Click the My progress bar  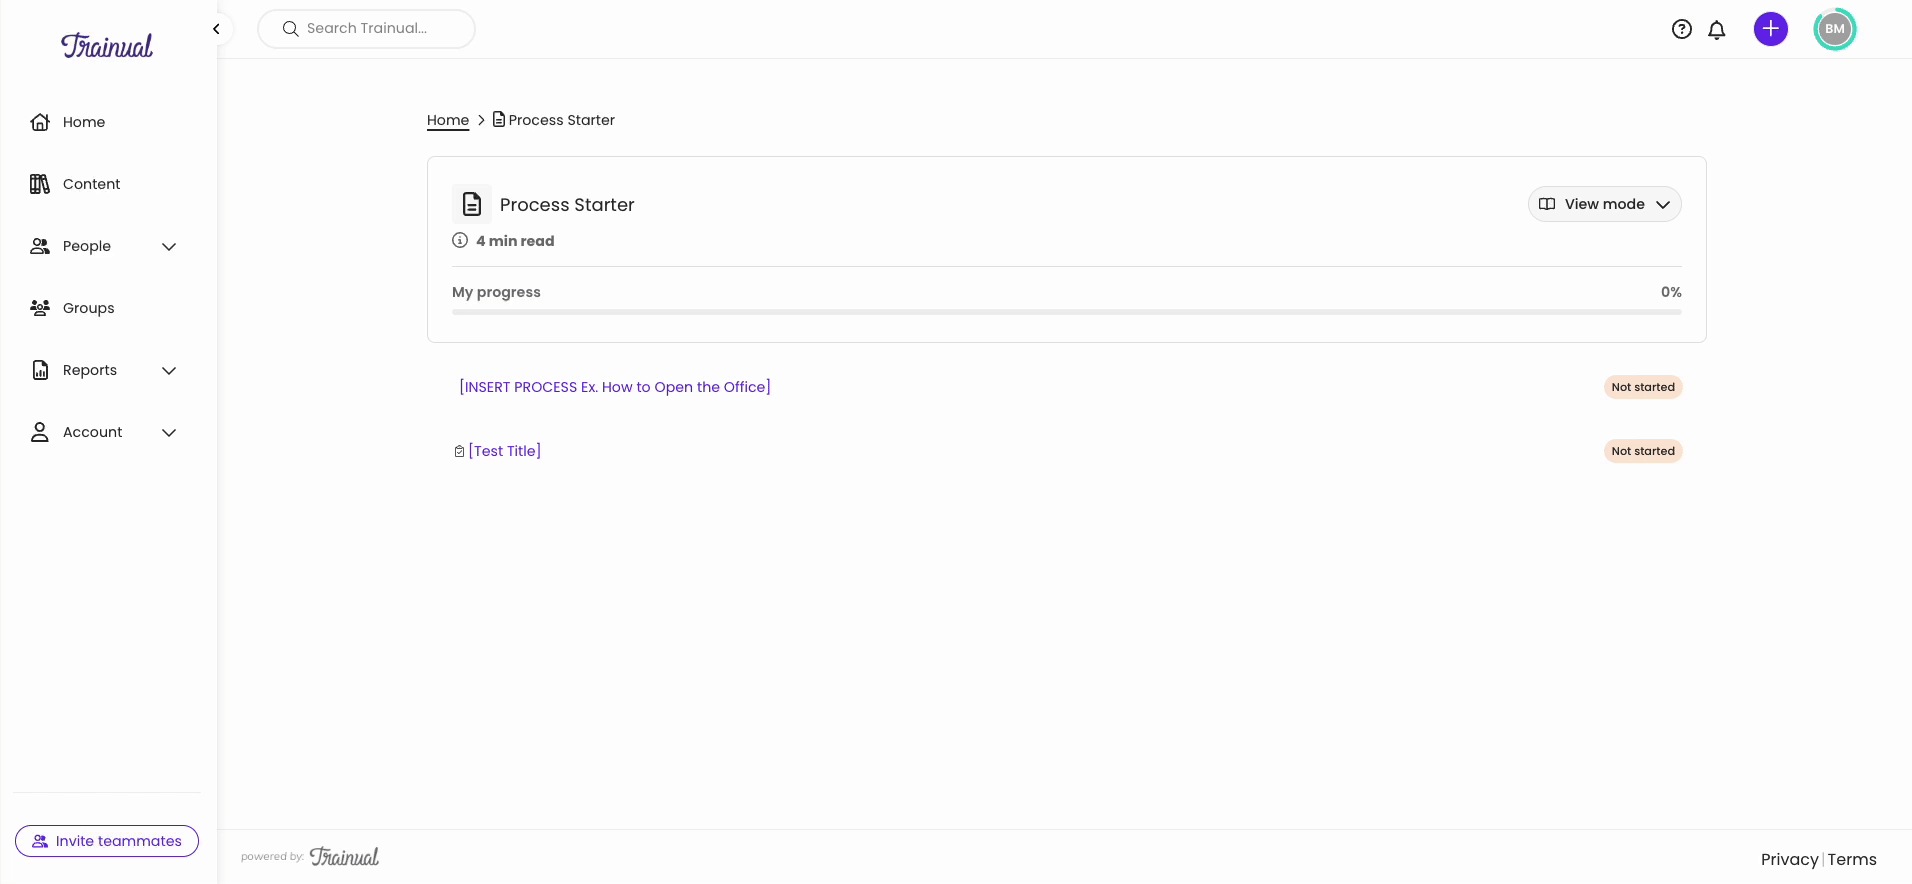click(x=1066, y=312)
